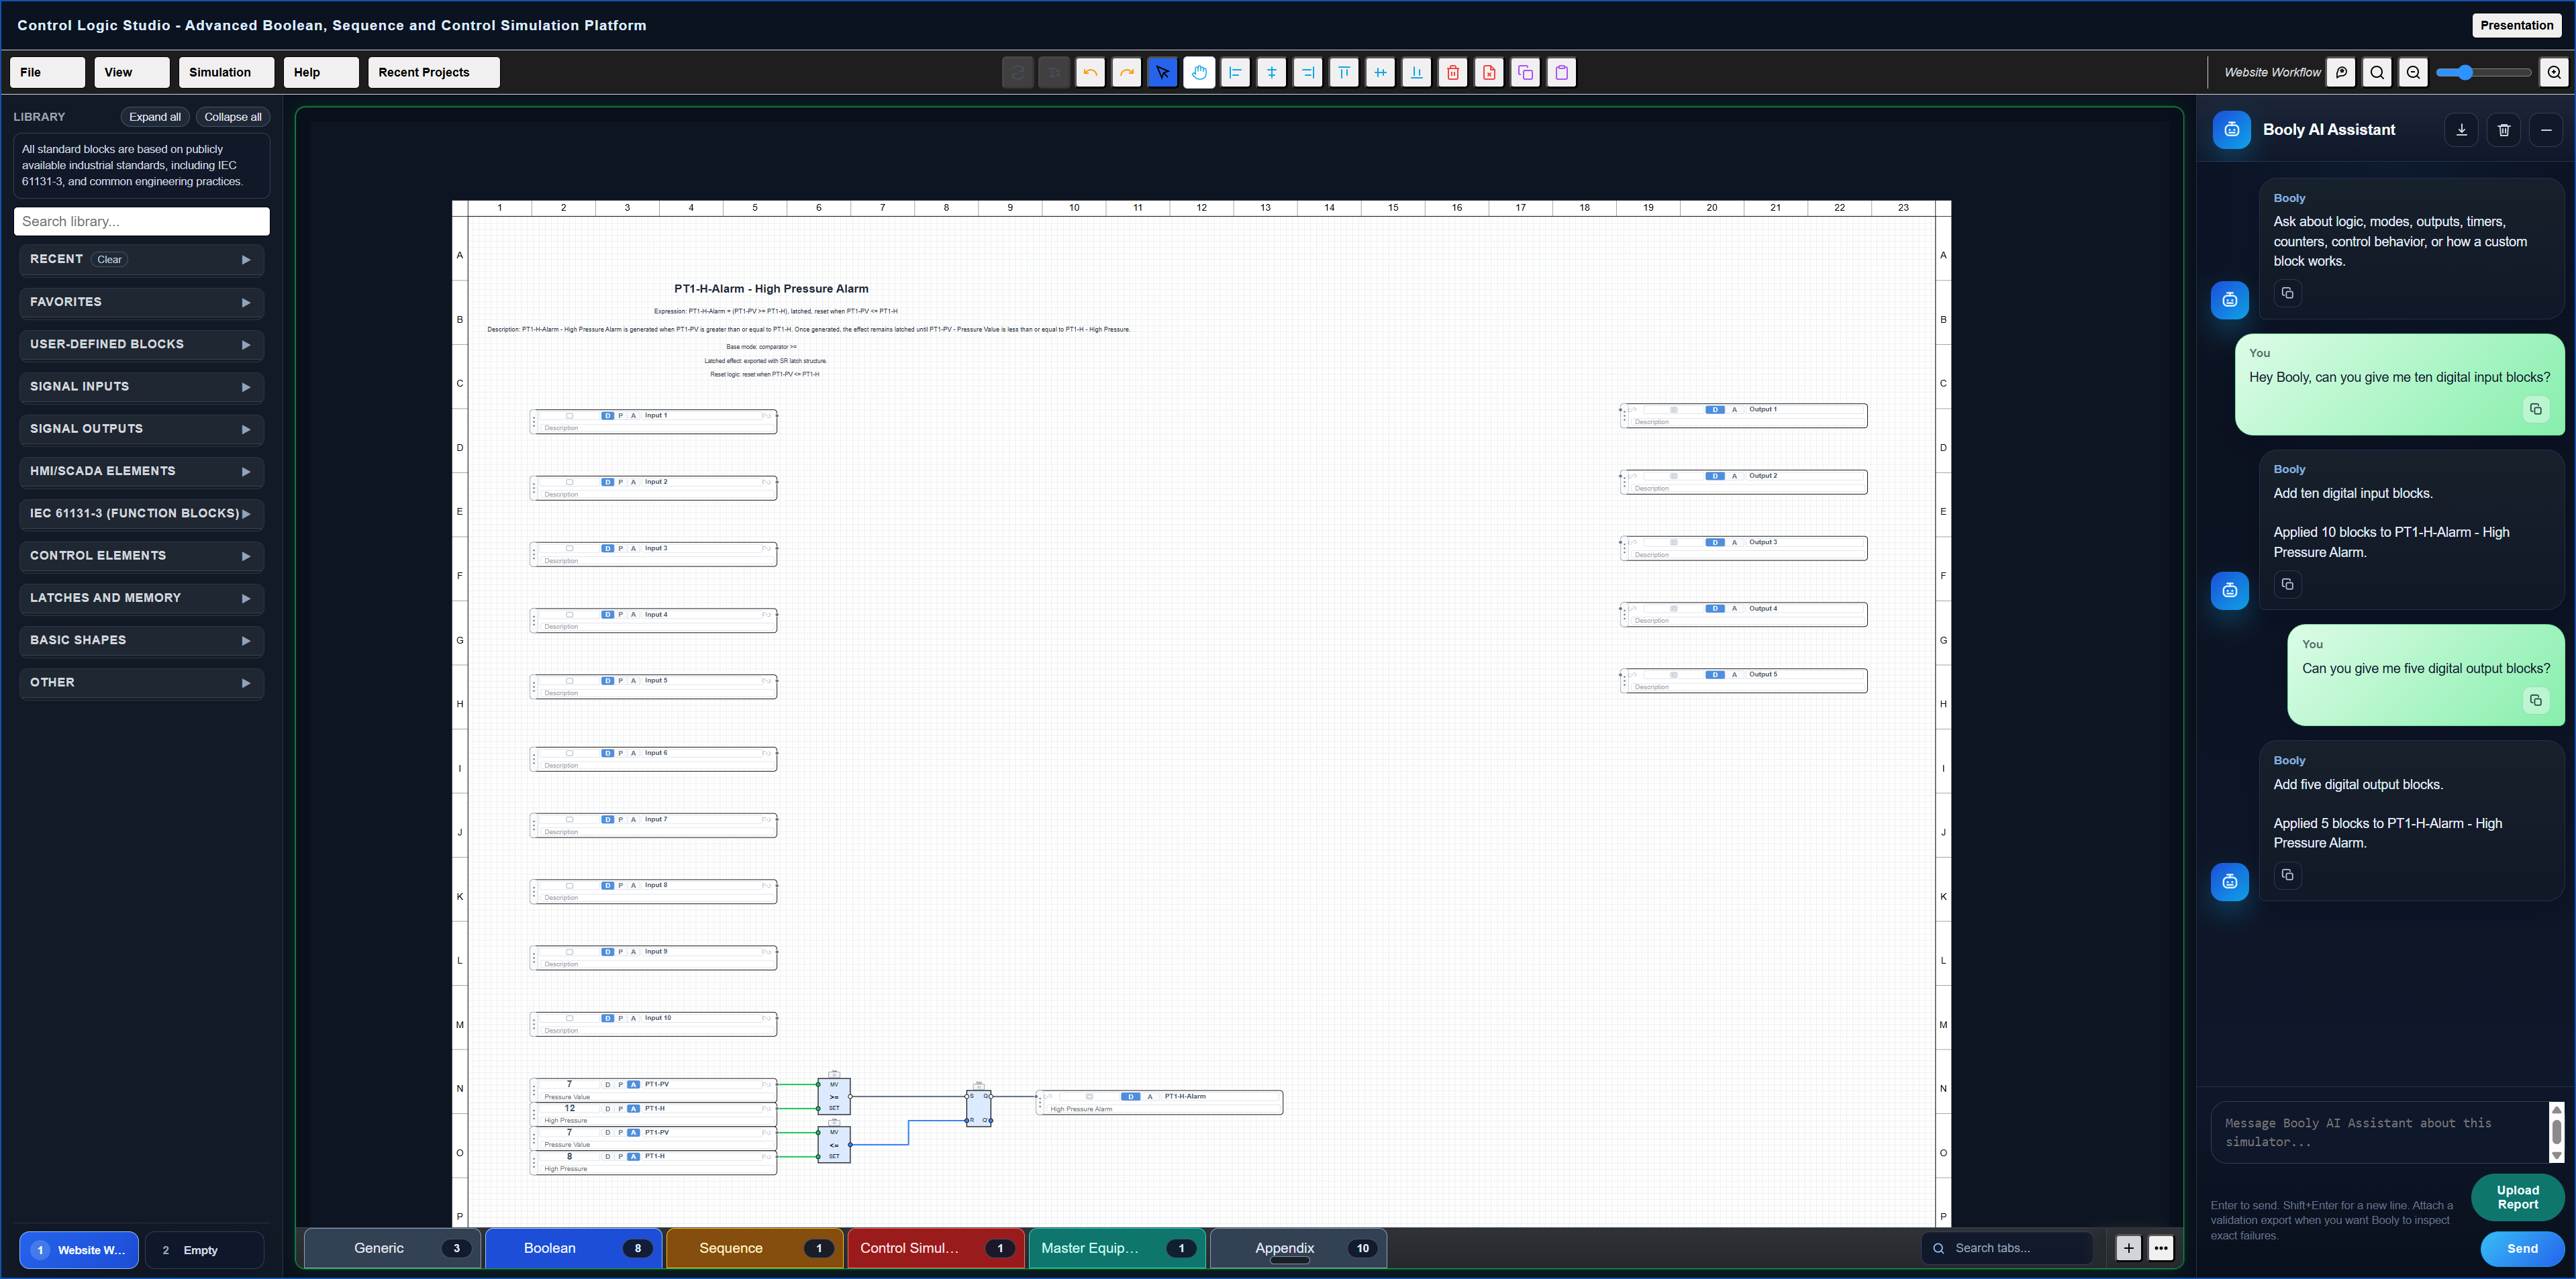Expand the FAVORITES library section
This screenshot has width=2576, height=1279.
(x=141, y=302)
